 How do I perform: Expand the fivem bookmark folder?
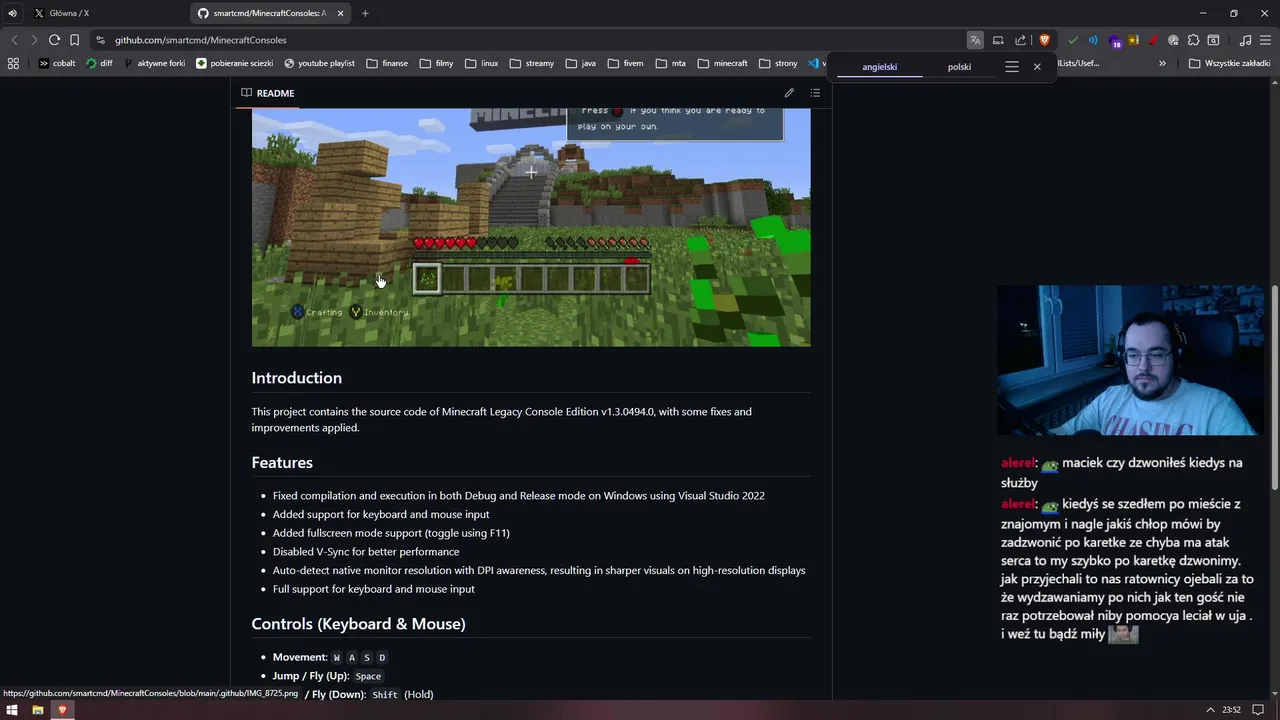tap(626, 63)
